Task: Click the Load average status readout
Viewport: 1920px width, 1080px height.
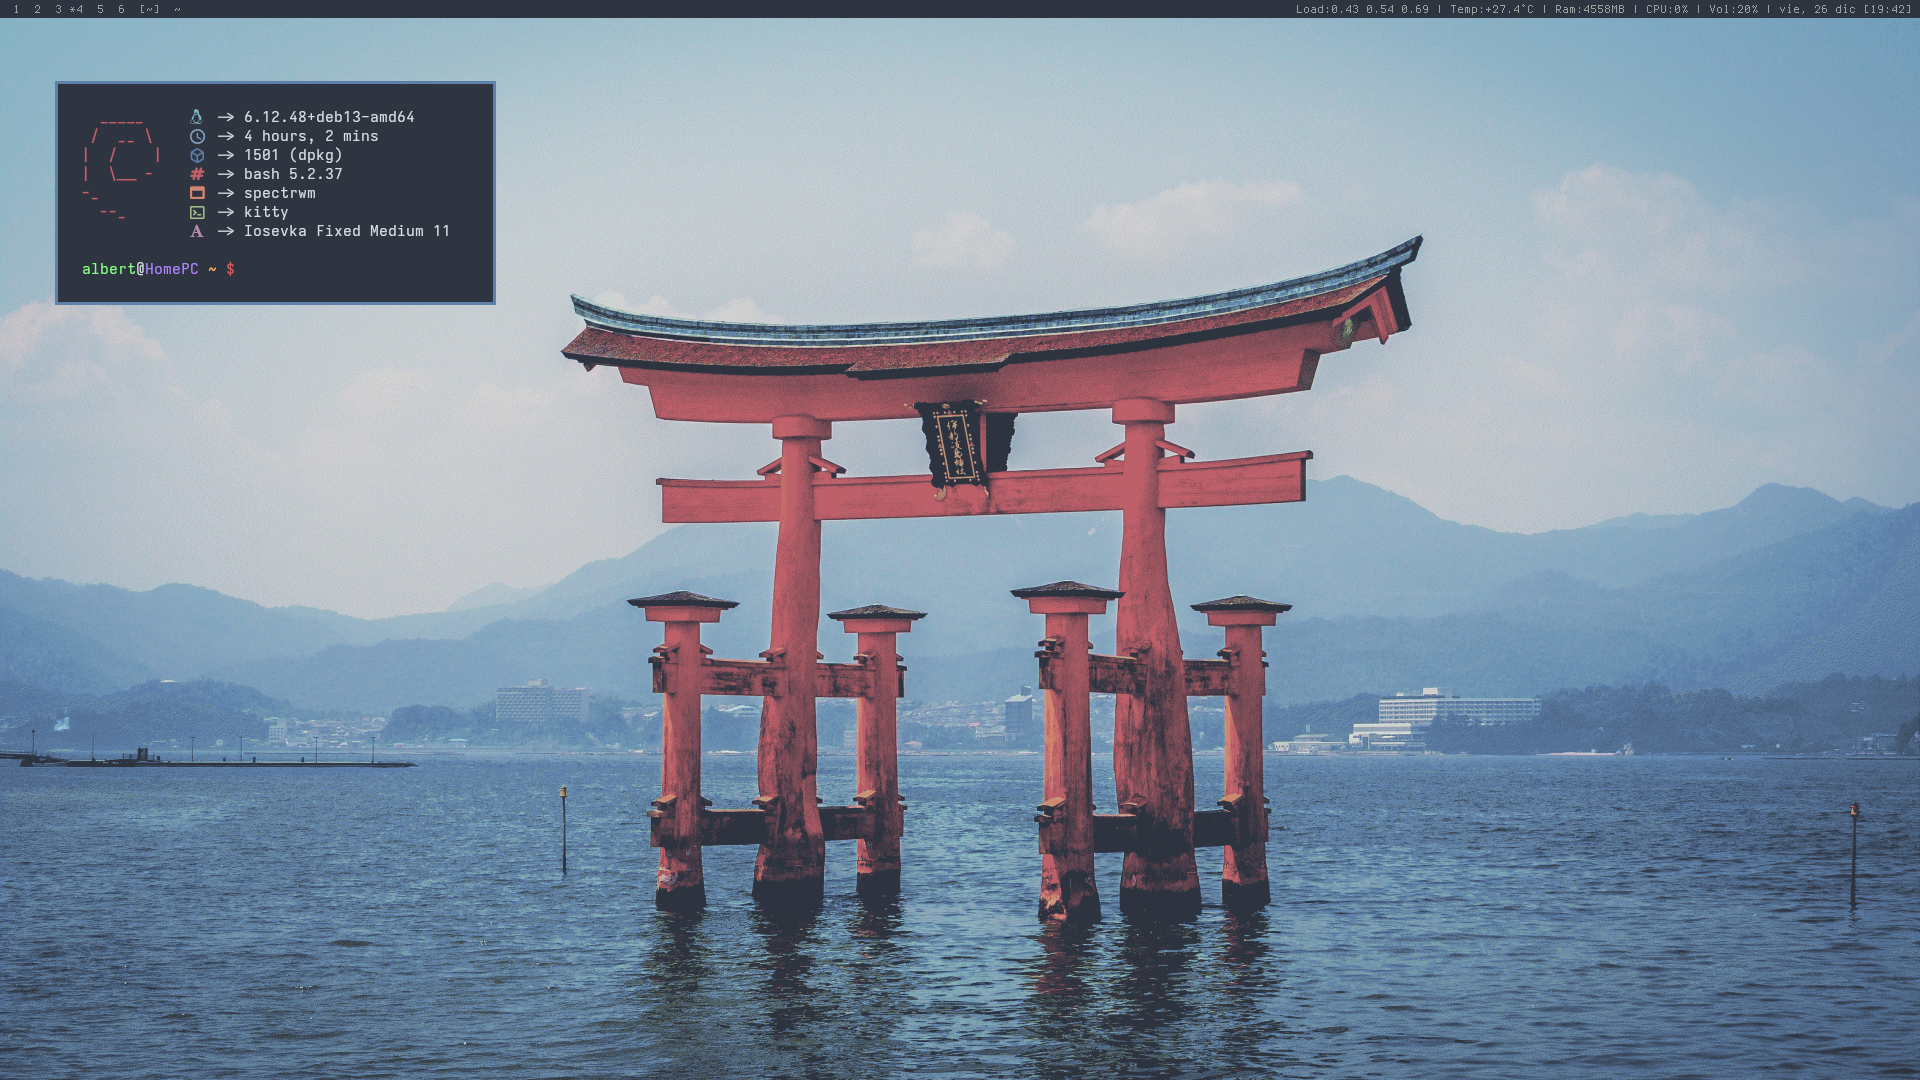Action: (1362, 9)
